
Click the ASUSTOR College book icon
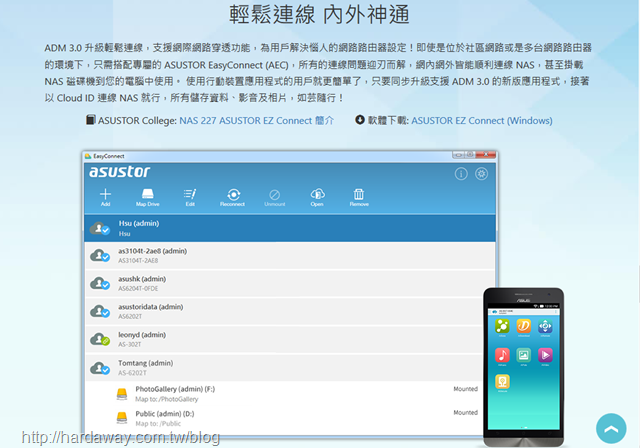point(91,120)
